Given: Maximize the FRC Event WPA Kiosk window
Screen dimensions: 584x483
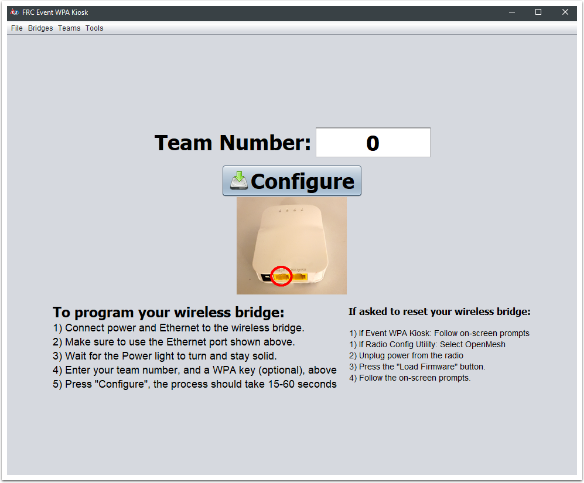Looking at the screenshot, I should coord(538,12).
